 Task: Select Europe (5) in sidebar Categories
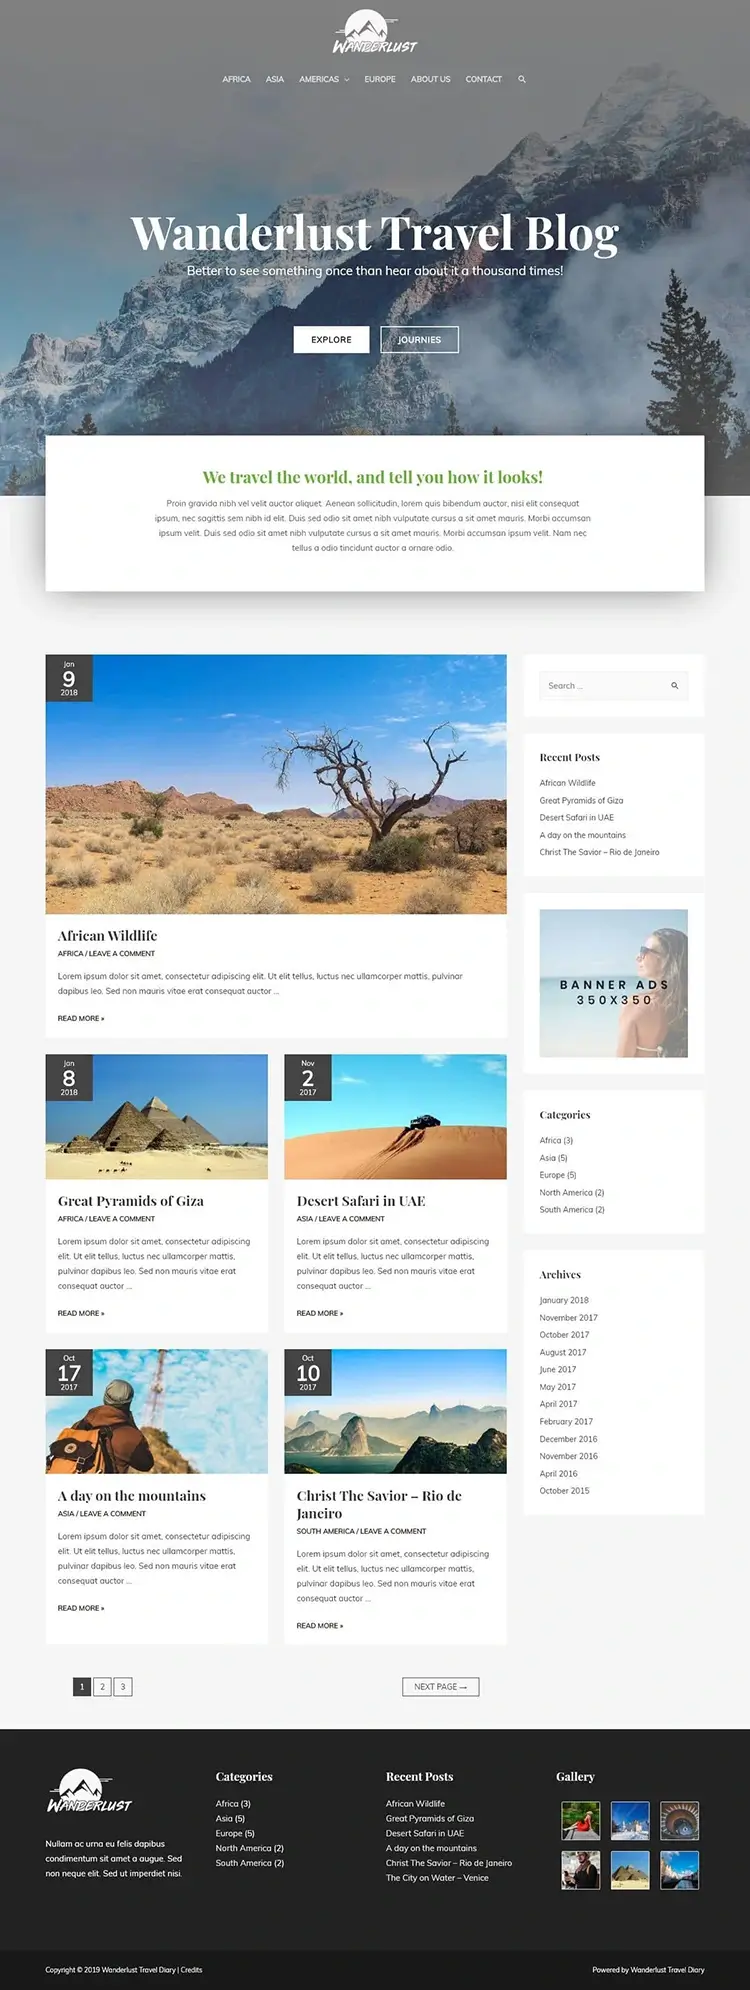click(x=558, y=1175)
